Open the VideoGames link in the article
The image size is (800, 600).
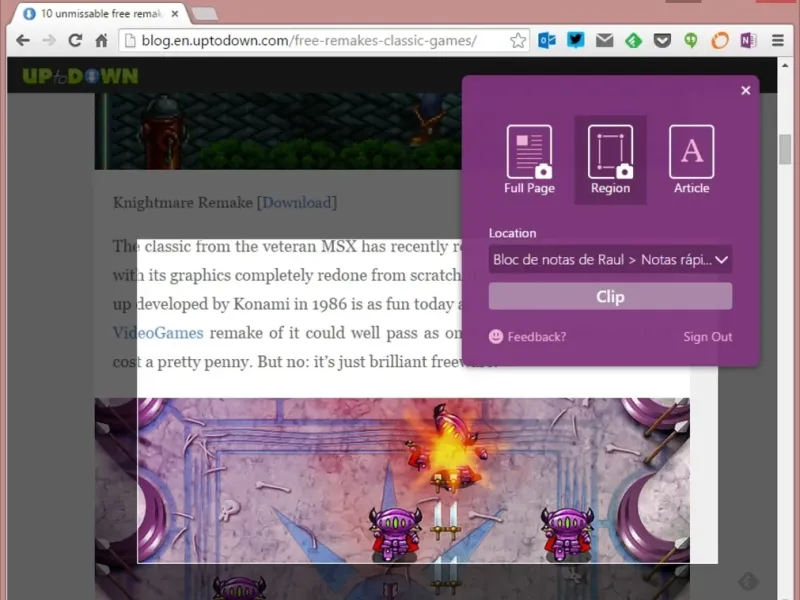coord(158,333)
